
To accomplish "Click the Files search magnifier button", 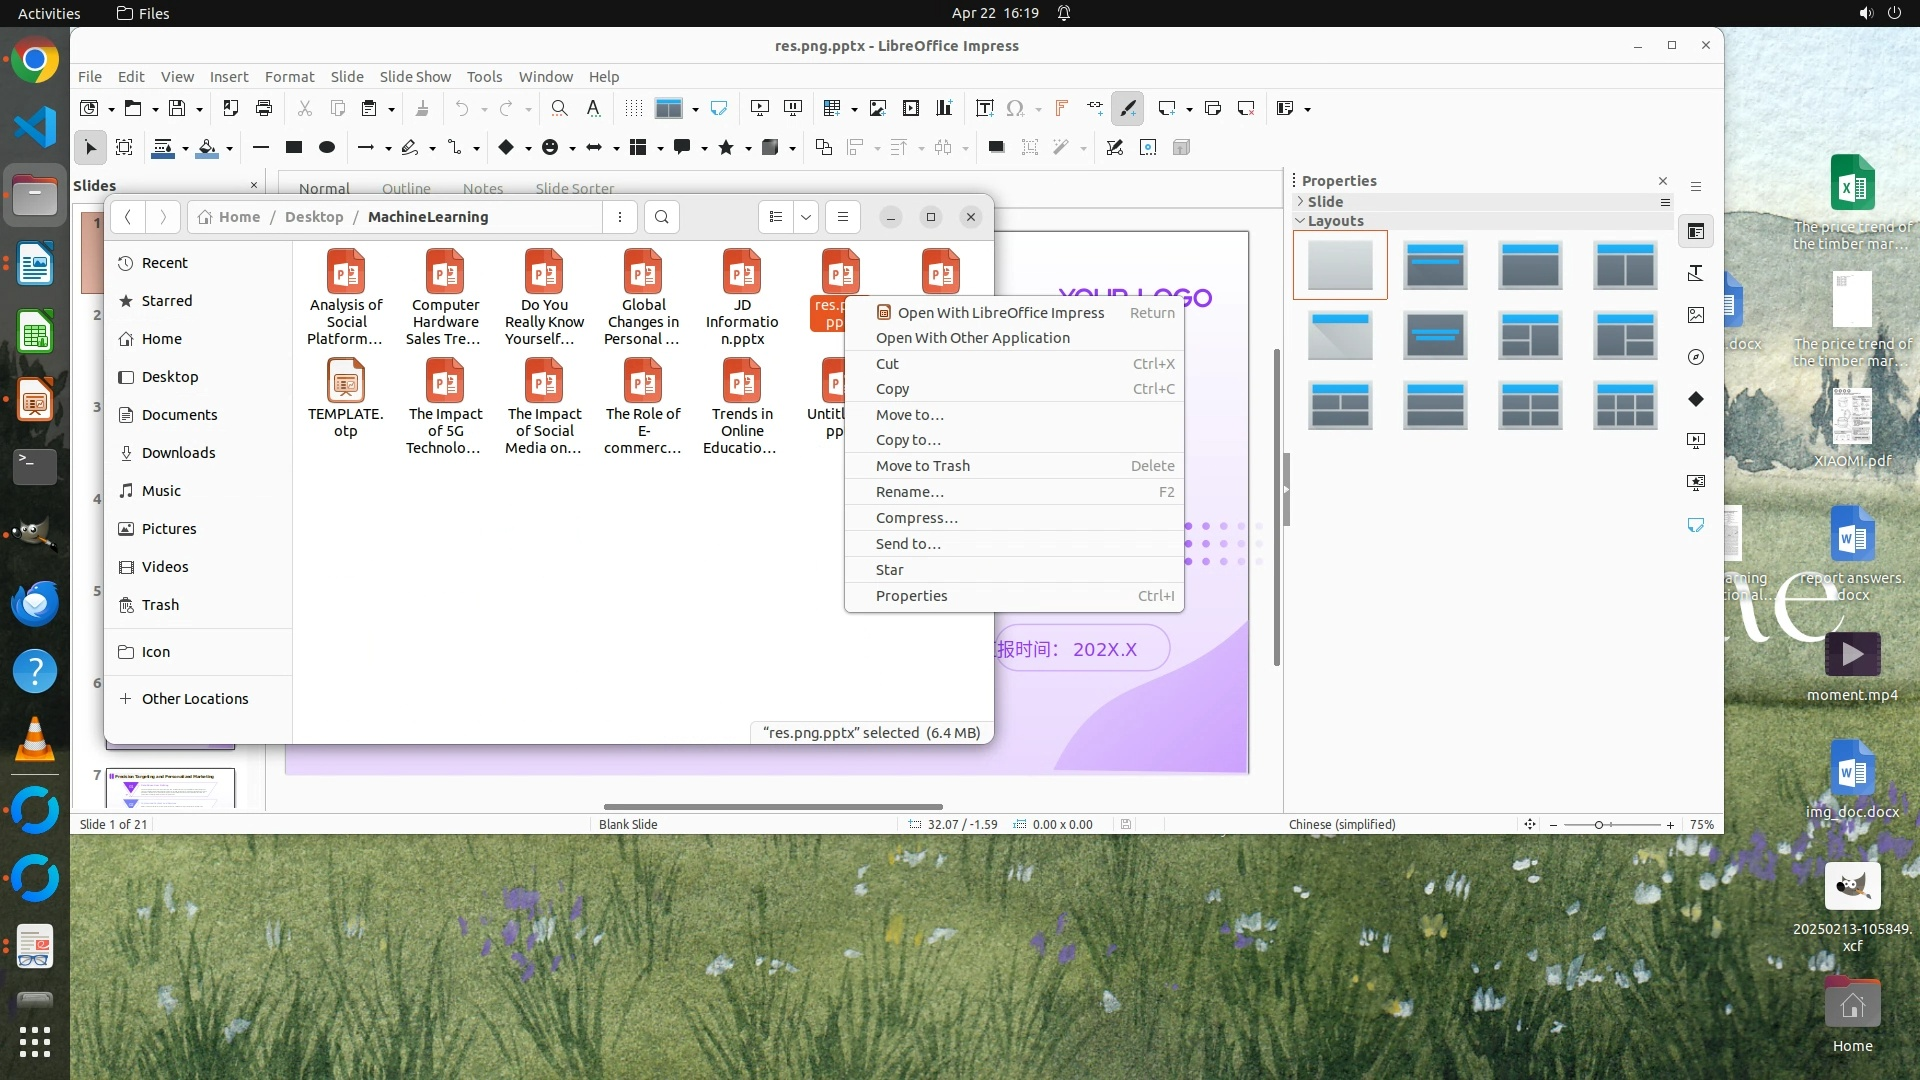I will (x=661, y=217).
